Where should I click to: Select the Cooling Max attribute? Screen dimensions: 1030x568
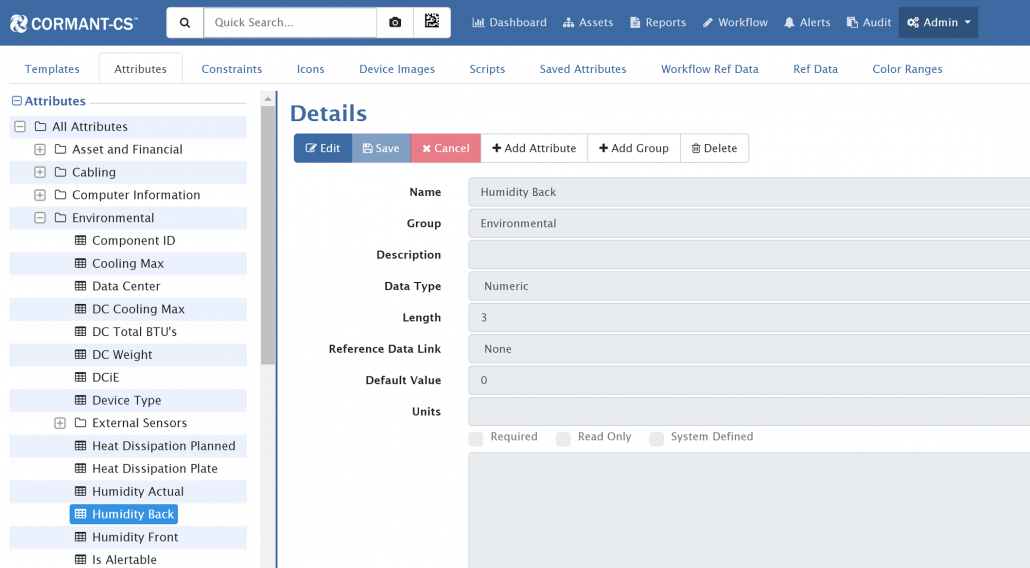(x=127, y=264)
